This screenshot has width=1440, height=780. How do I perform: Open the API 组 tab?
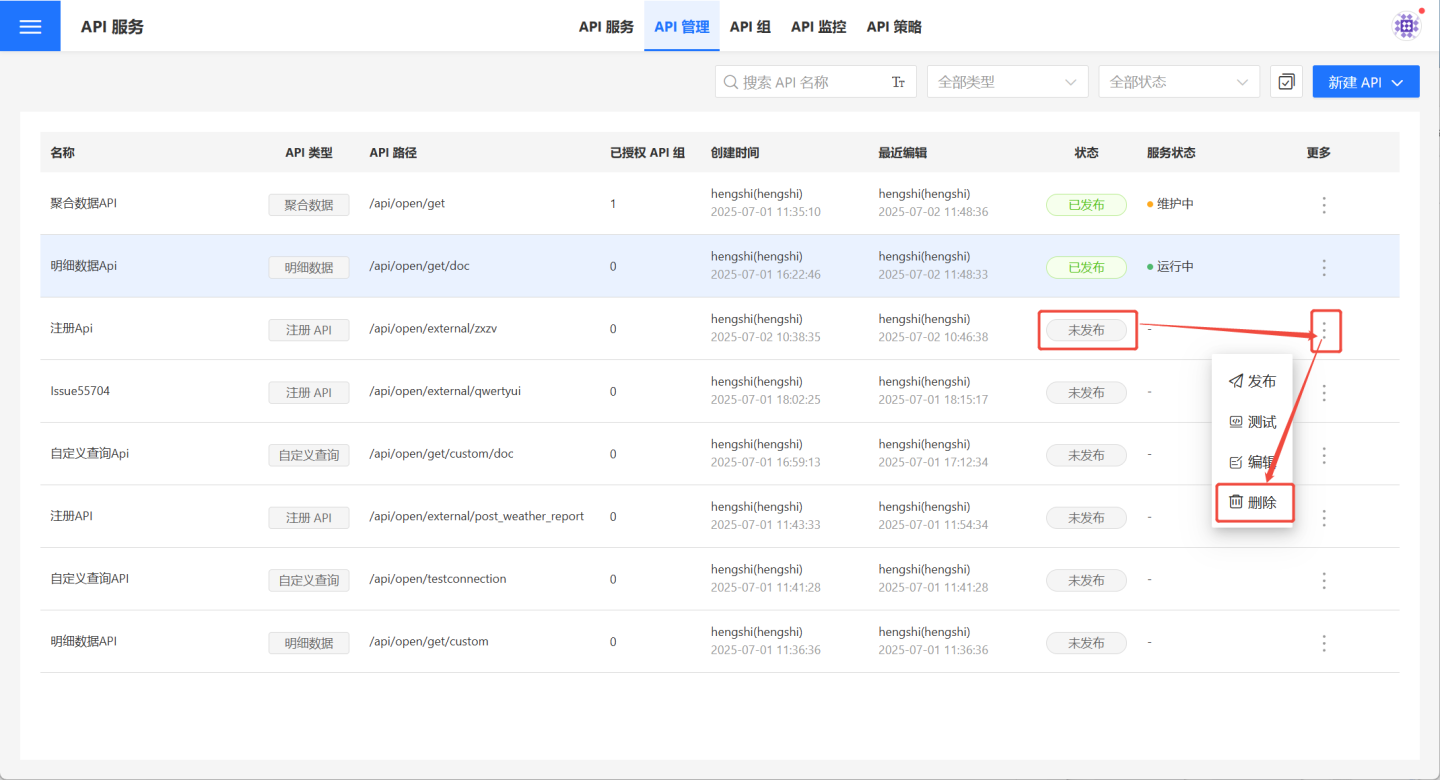point(750,27)
